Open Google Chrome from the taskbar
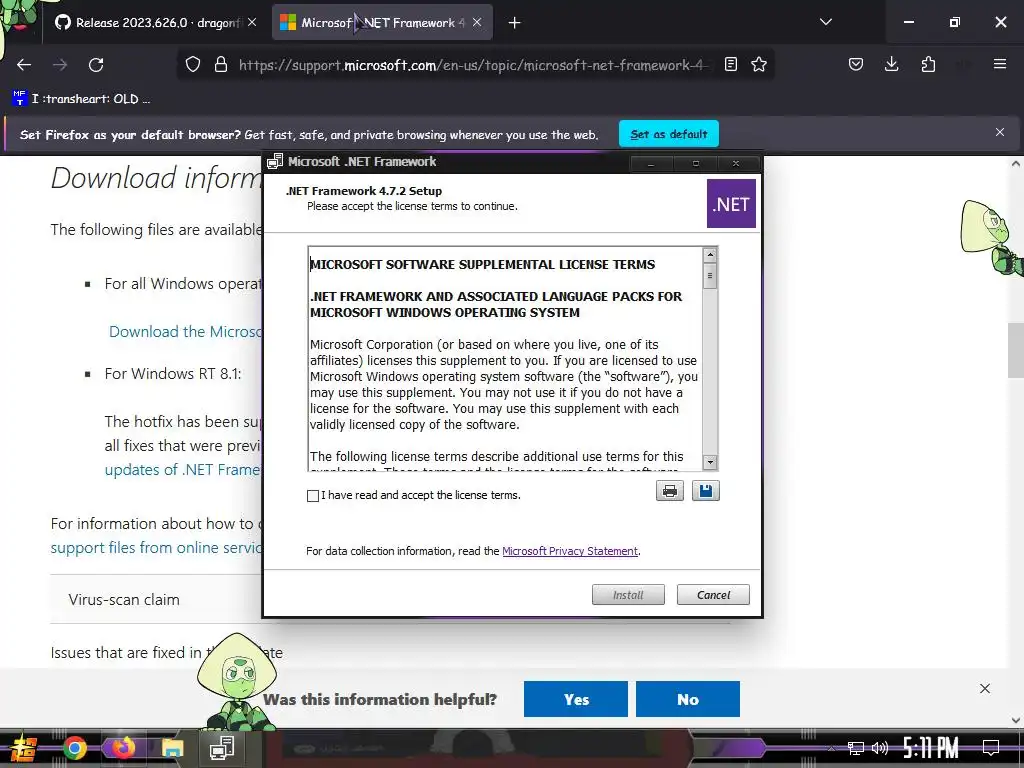Viewport: 1024px width, 768px height. click(74, 748)
